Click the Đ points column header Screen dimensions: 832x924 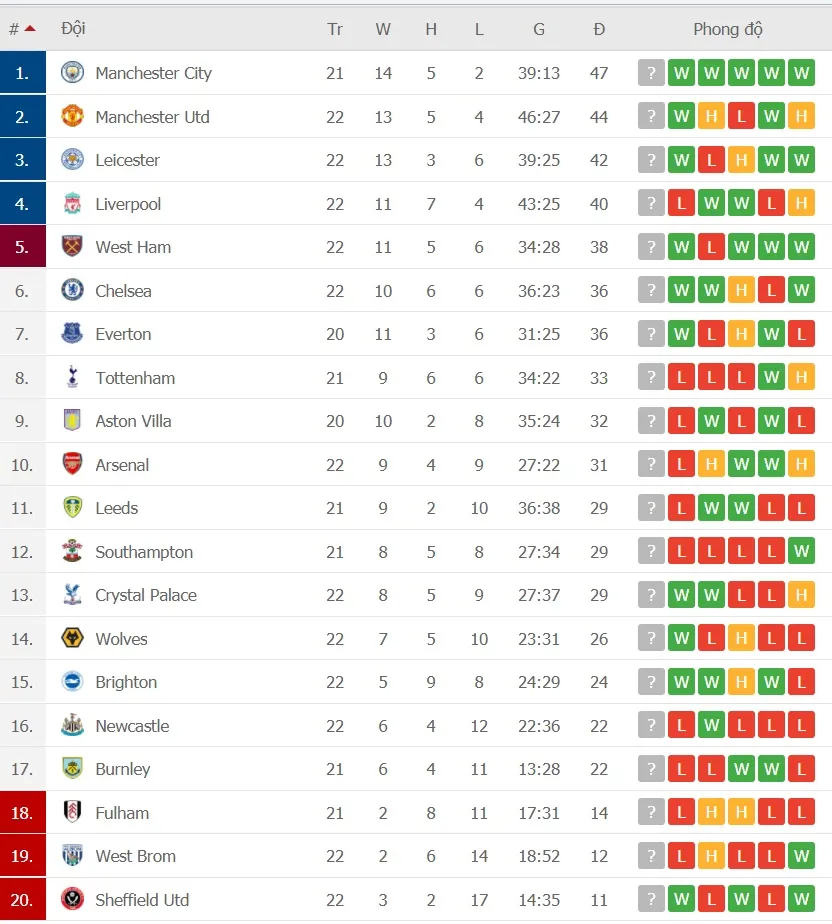click(x=598, y=29)
